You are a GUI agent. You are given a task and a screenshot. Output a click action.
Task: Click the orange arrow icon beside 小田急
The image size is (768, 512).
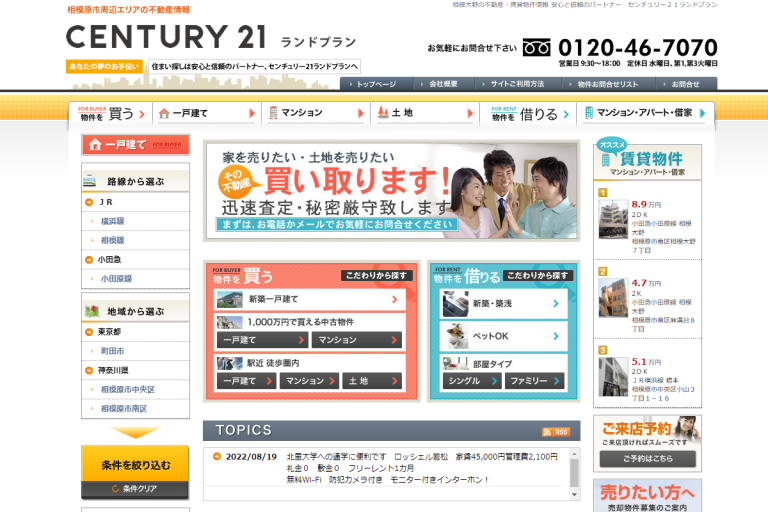89,260
